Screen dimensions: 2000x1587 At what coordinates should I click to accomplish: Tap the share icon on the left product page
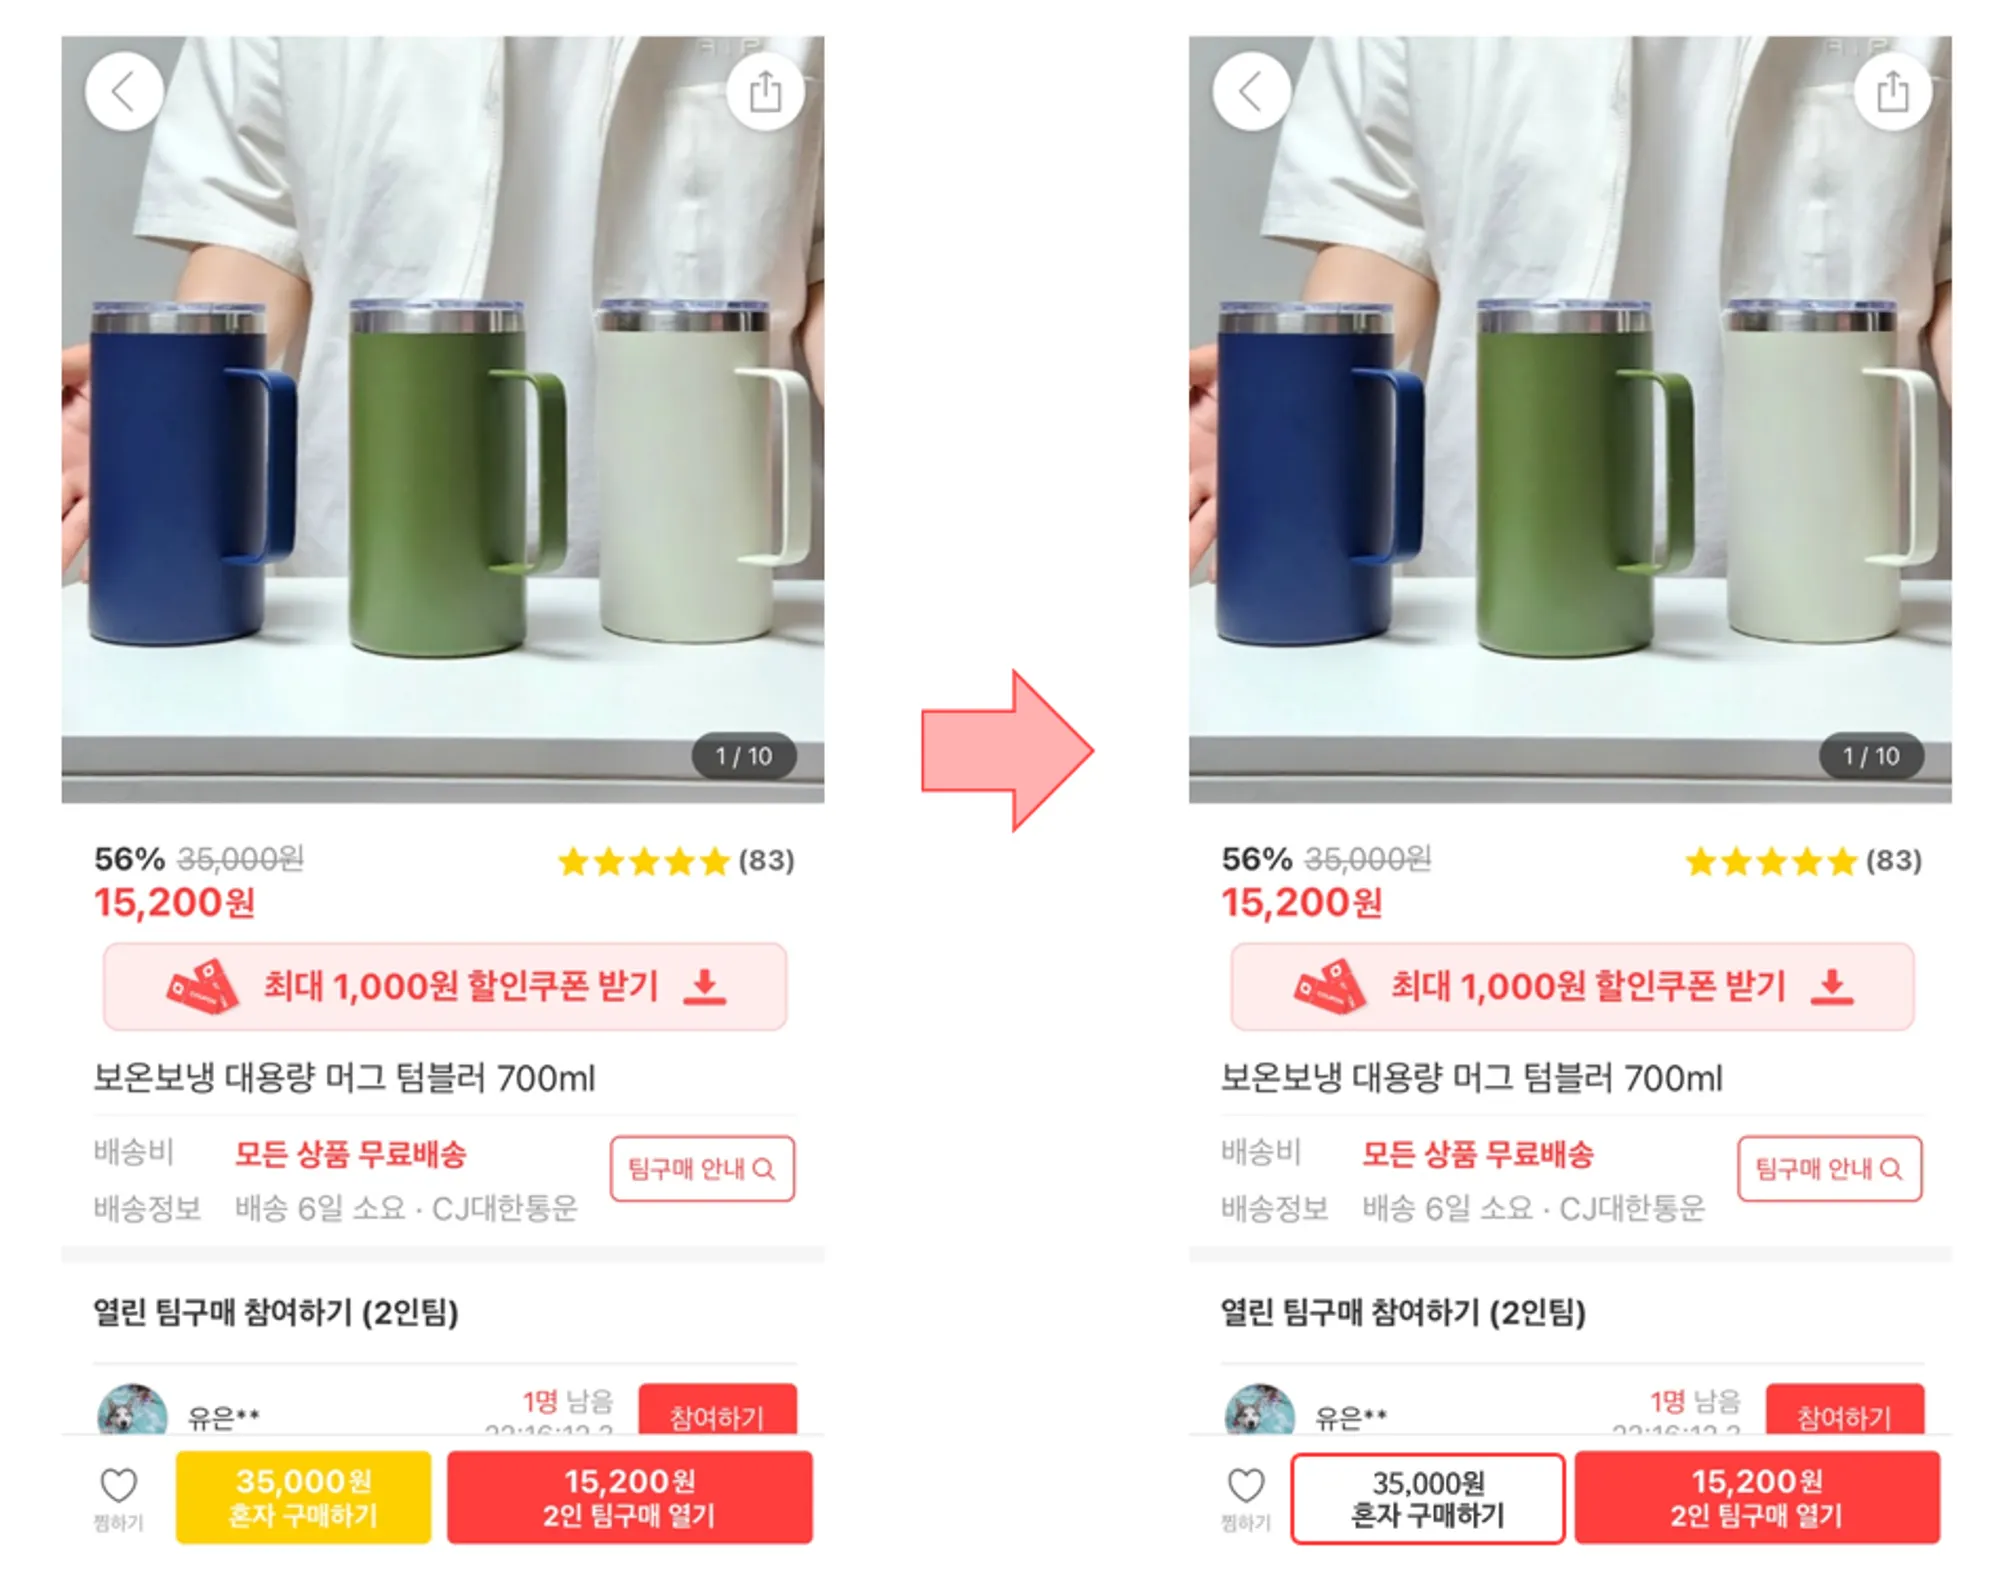click(x=765, y=92)
